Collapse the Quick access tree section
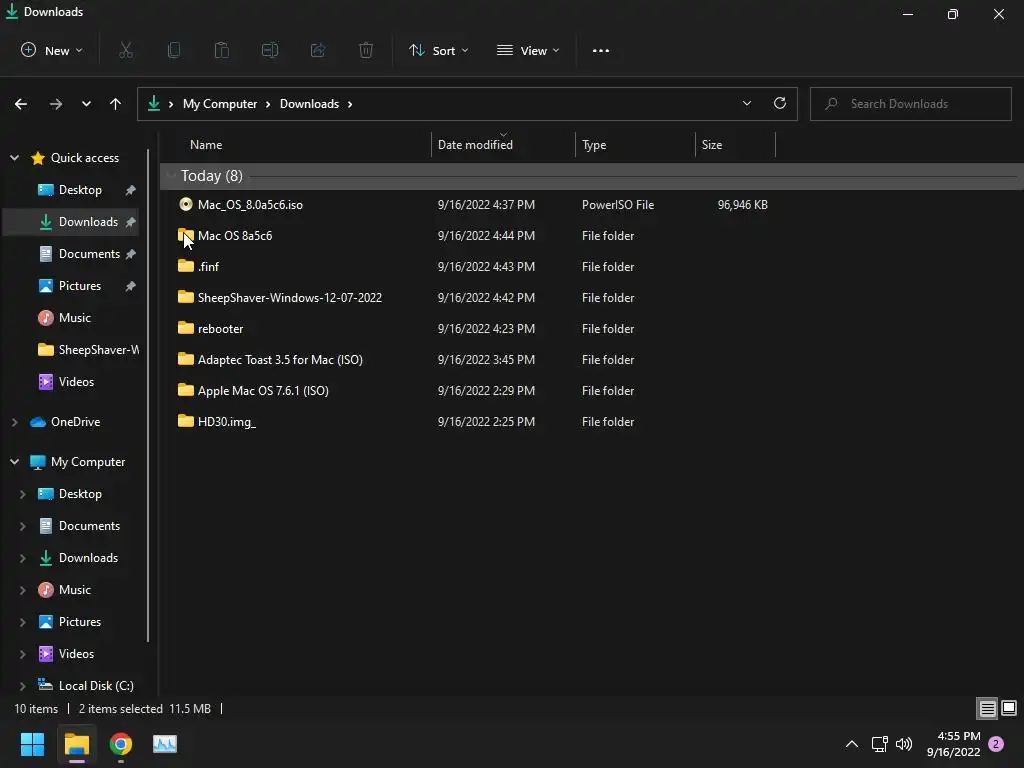The image size is (1024, 768). pyautogui.click(x=14, y=157)
